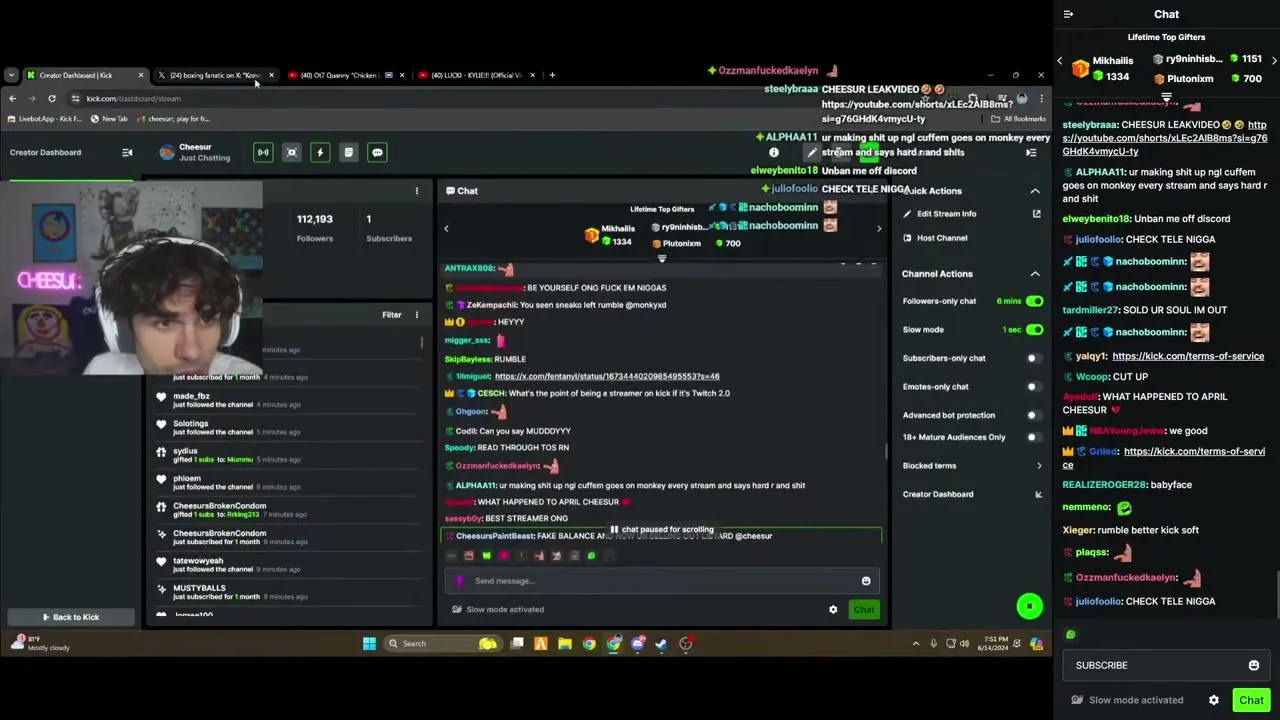Open Chrome from the taskbar

click(x=589, y=643)
